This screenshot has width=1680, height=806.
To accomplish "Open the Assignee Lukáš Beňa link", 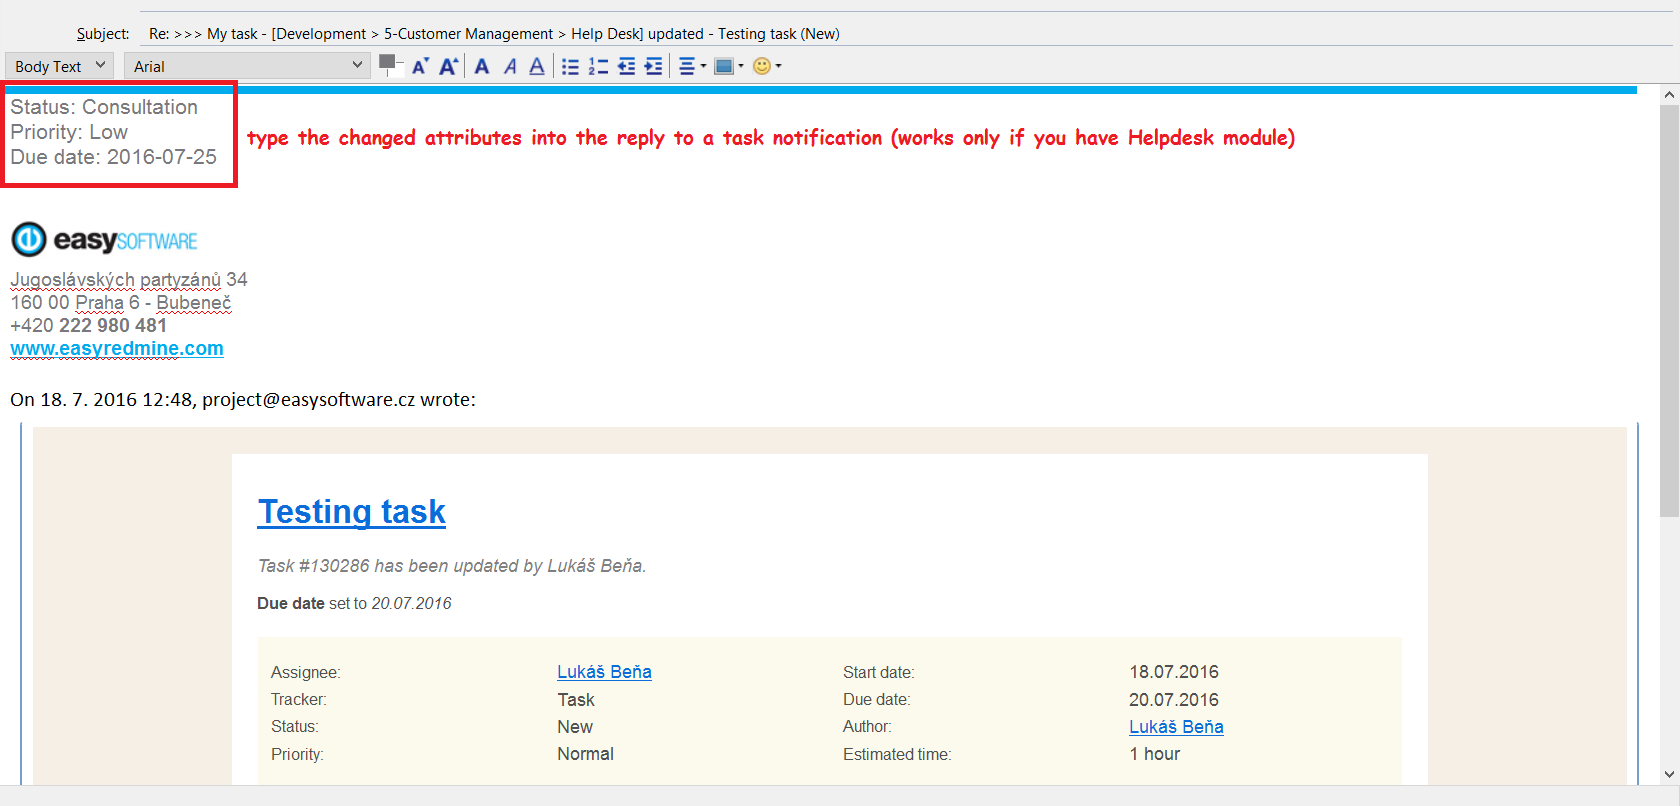I will [x=604, y=672].
